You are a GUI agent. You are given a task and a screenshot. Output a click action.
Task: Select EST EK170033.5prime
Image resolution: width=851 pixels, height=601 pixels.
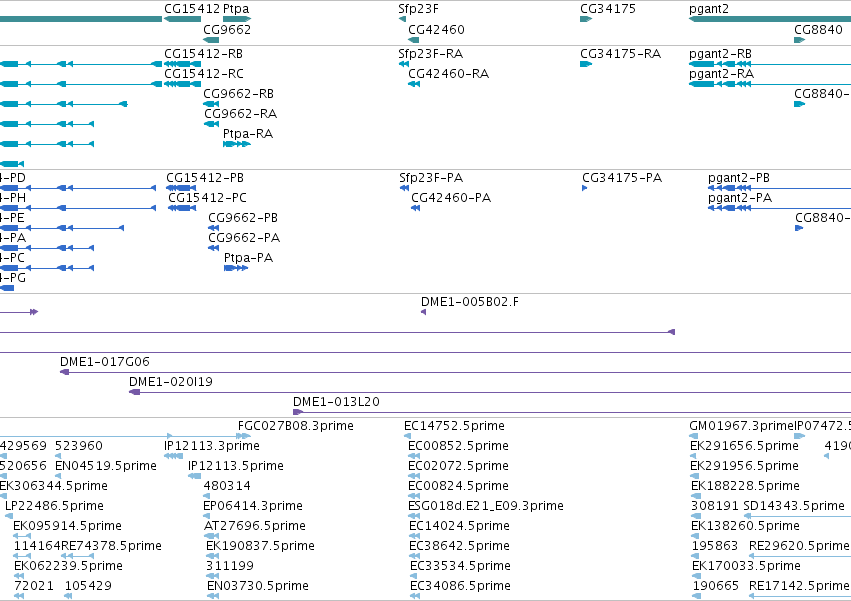point(746,566)
